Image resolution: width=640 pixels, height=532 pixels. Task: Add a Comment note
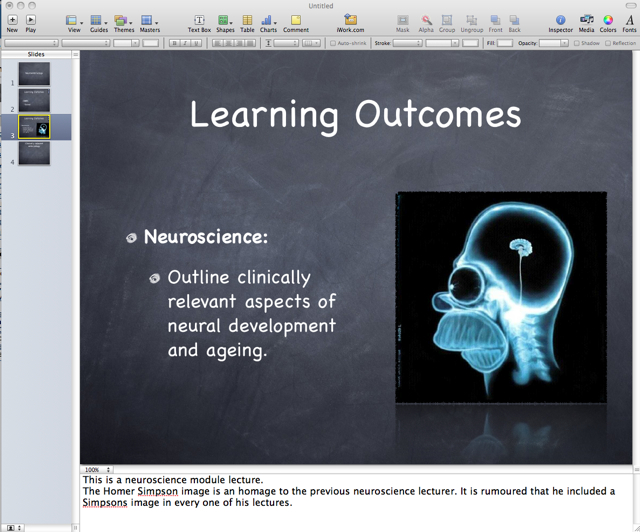[296, 23]
